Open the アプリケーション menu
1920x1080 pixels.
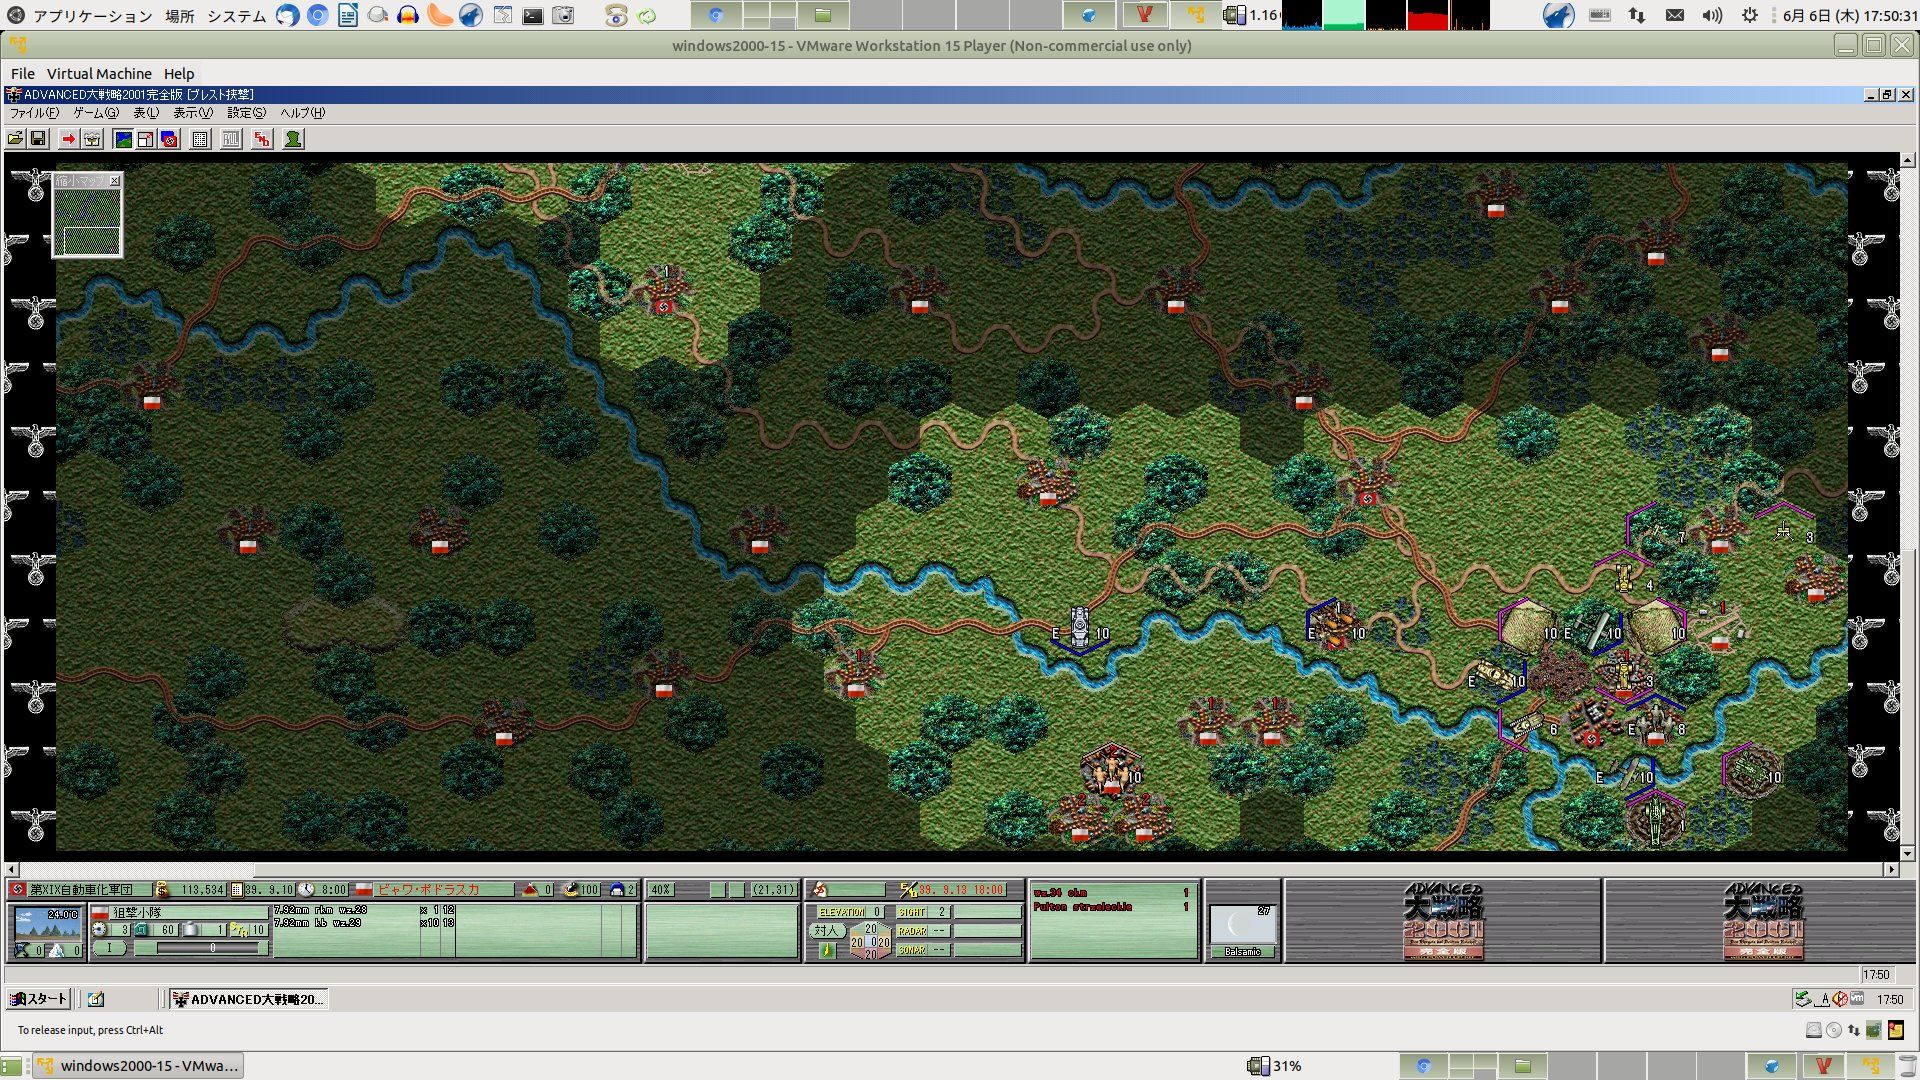[92, 16]
